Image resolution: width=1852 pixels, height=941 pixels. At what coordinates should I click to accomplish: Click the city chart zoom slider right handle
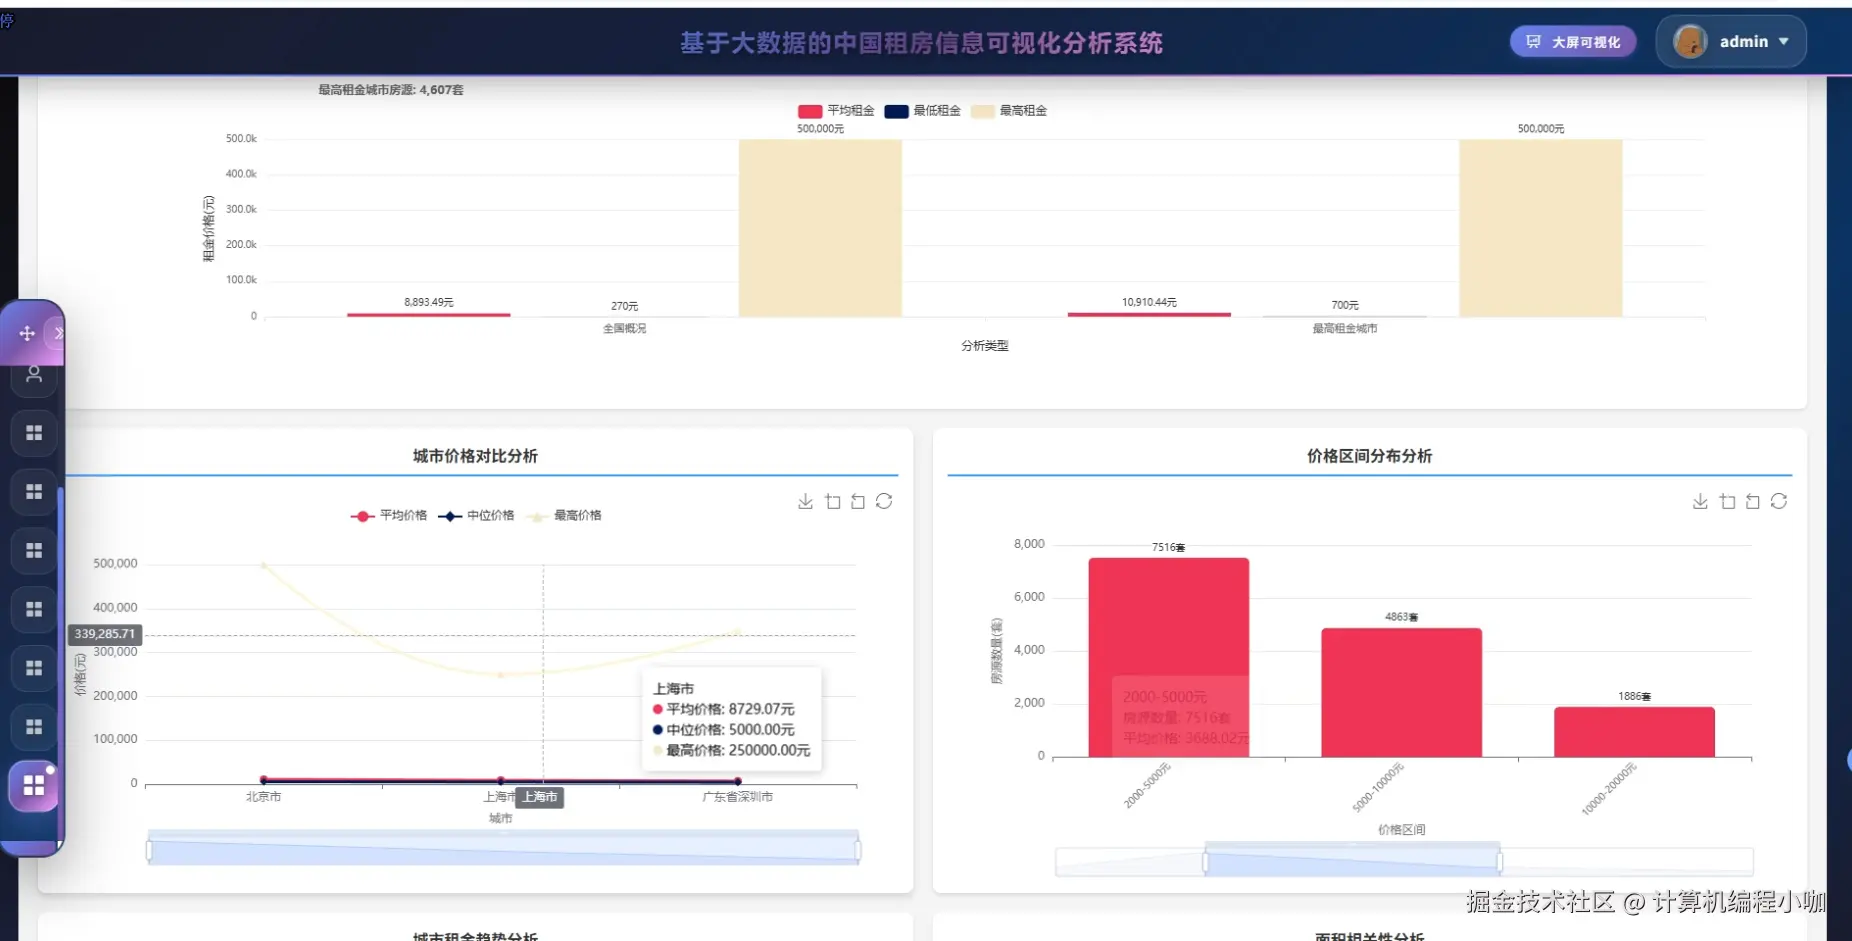coord(858,851)
